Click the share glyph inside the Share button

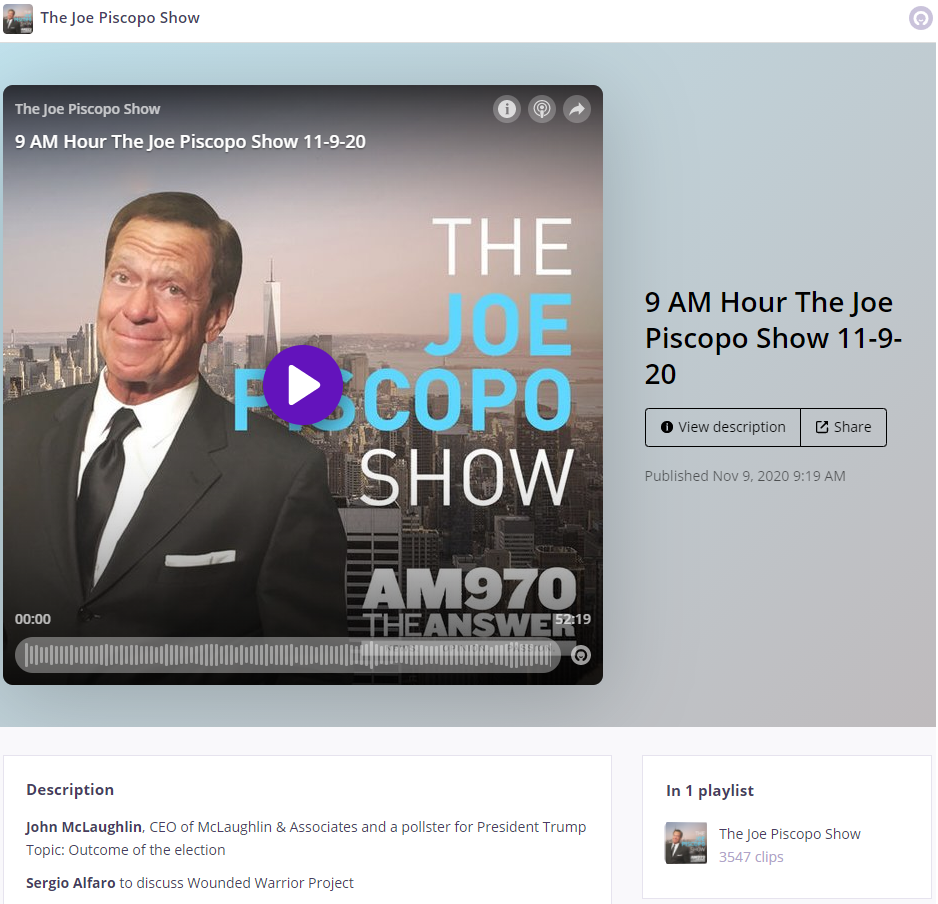(822, 427)
